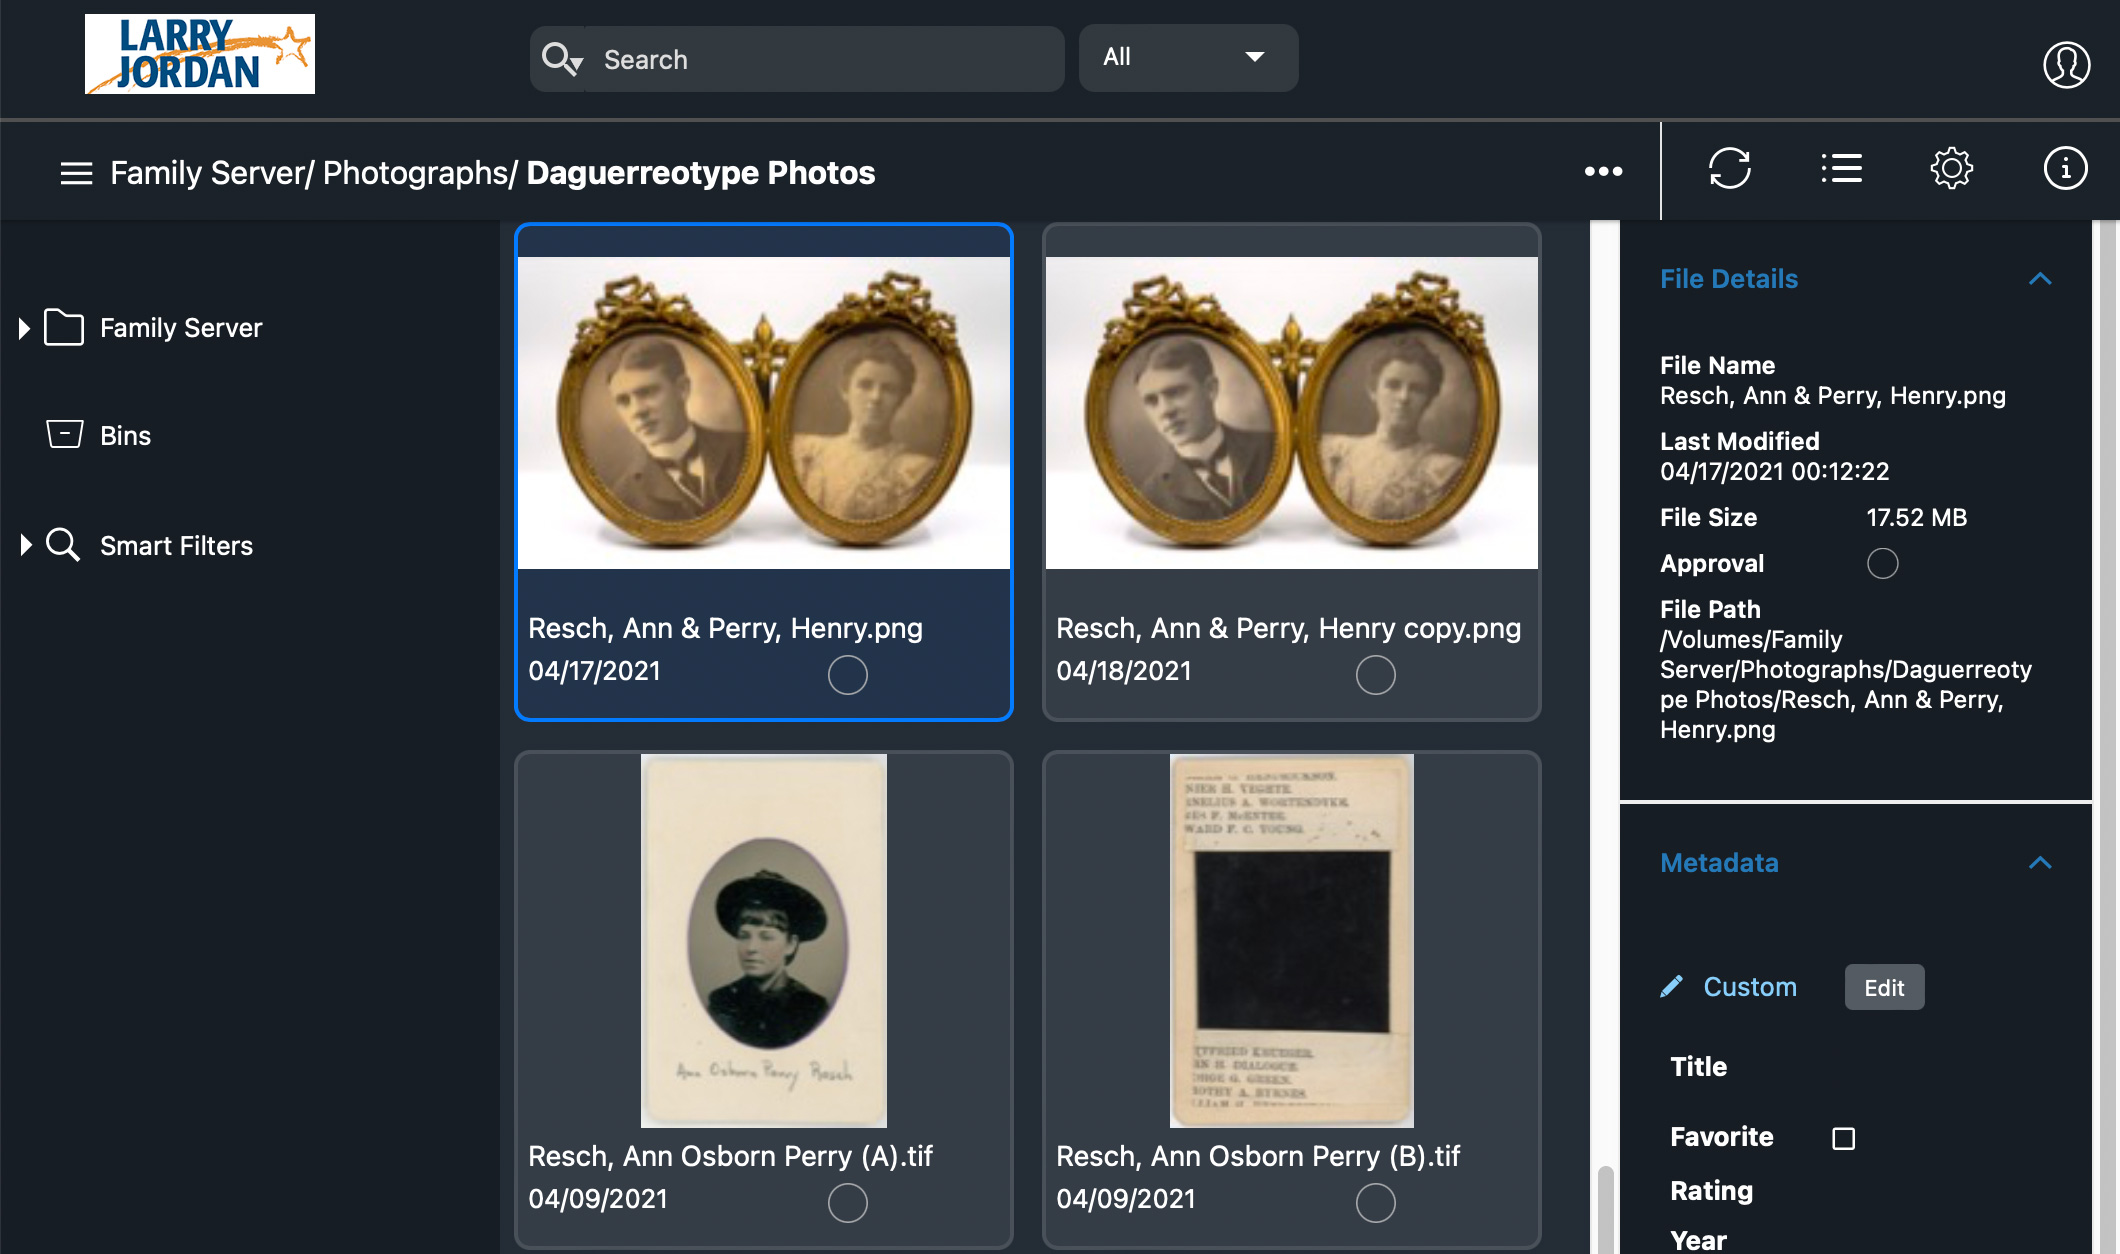Image resolution: width=2120 pixels, height=1254 pixels.
Task: Open the three-dots more options menu
Action: pos(1603,172)
